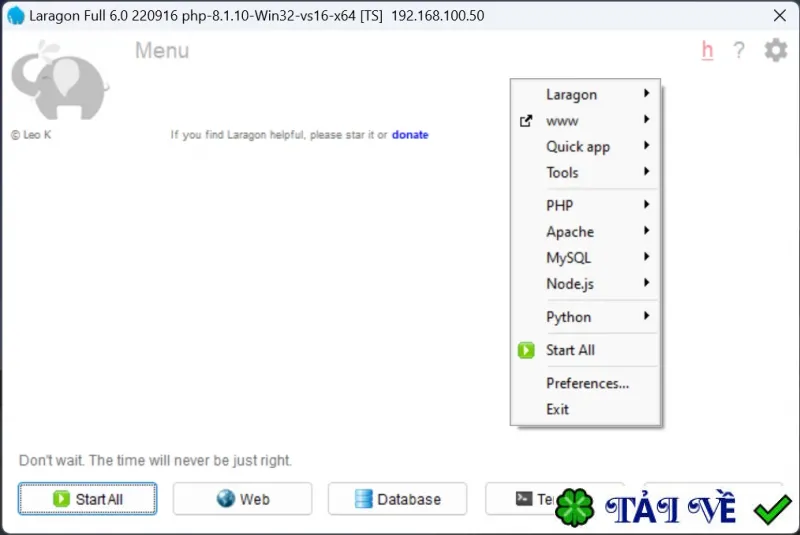Viewport: 800px width, 535px height.
Task: Click the Laragon title bar app icon
Action: coord(16,15)
